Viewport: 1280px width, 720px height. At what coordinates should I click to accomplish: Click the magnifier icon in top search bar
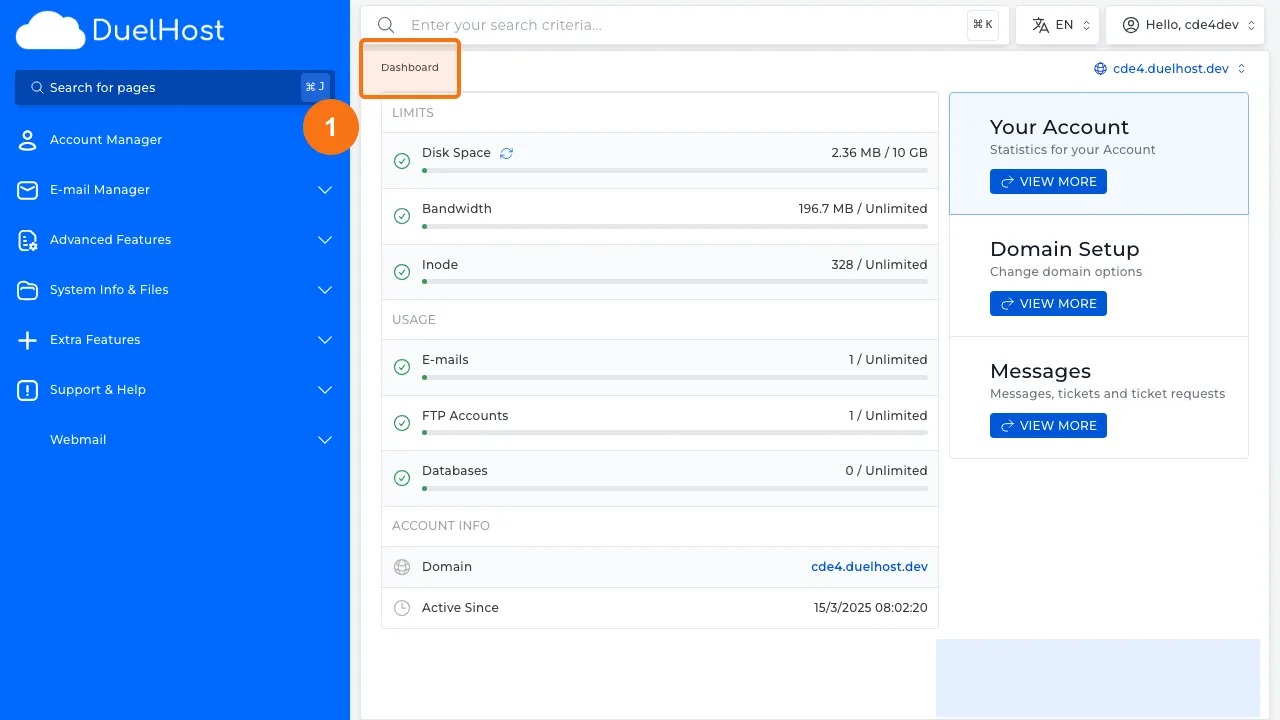[386, 24]
